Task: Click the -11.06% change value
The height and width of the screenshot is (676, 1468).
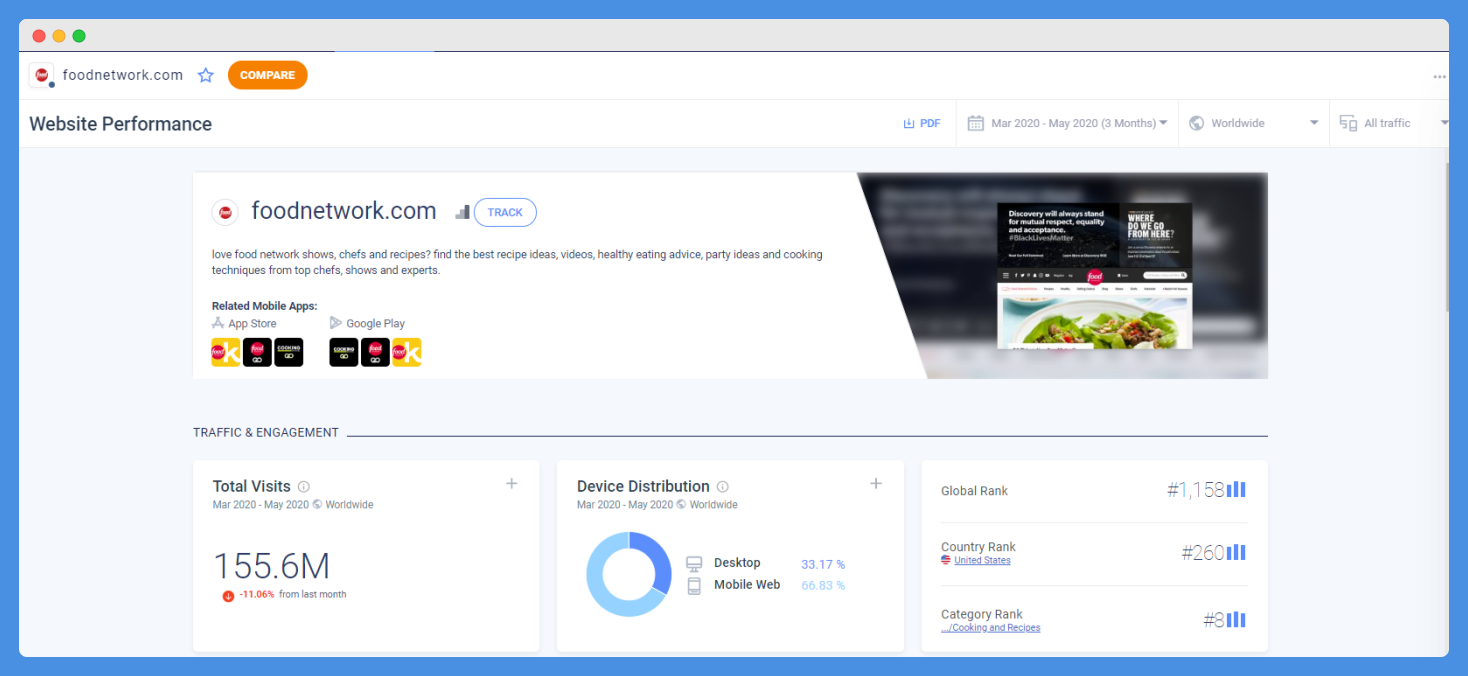Action: (x=256, y=594)
